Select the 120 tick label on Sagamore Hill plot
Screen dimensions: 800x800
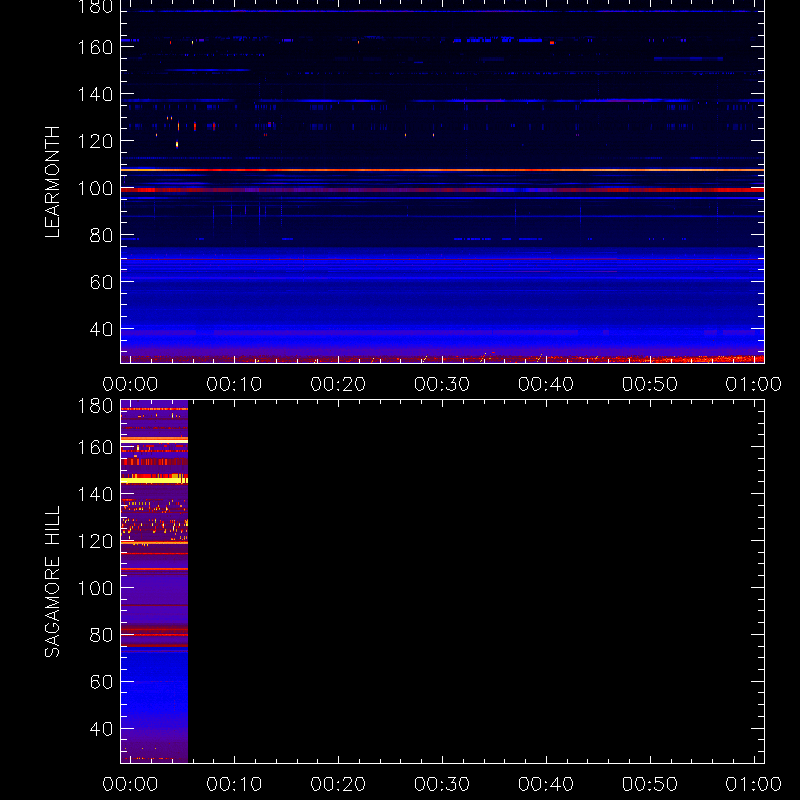click(95, 541)
